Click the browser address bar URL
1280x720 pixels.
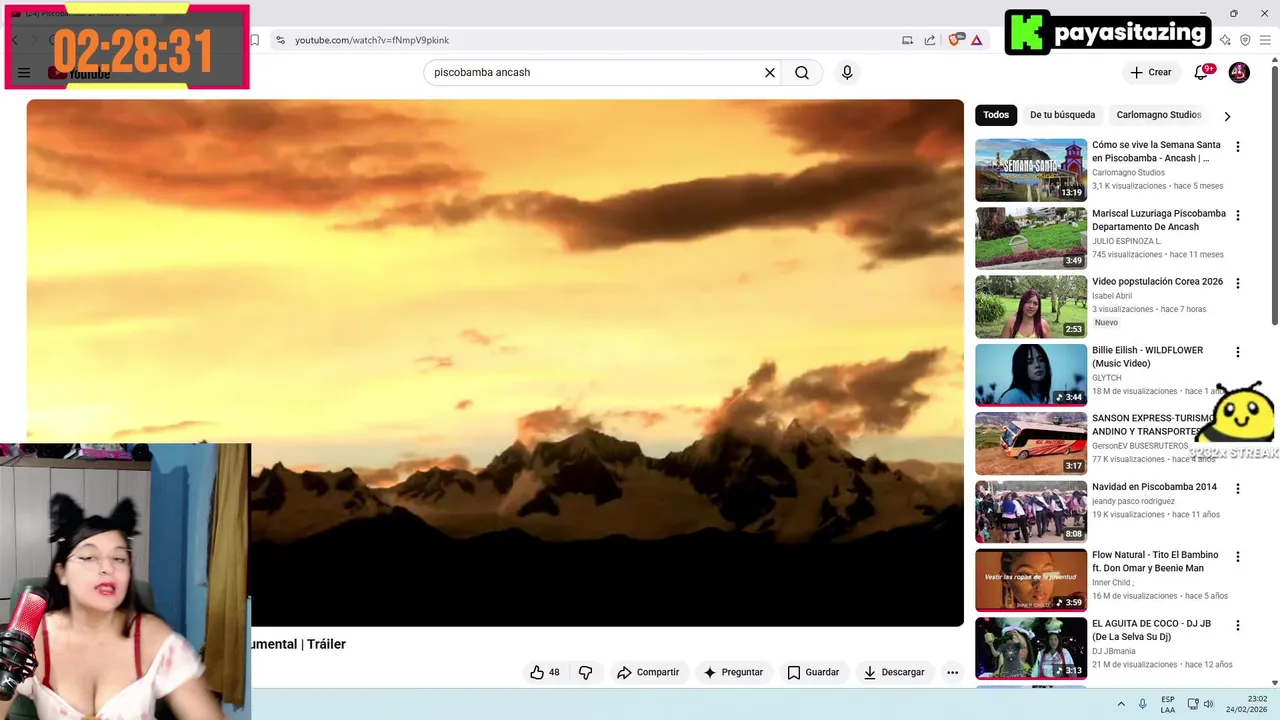click(372, 40)
